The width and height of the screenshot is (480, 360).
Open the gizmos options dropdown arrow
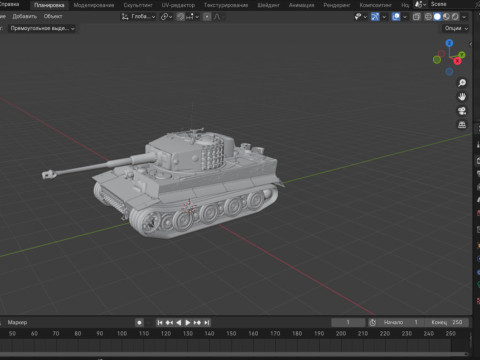(384, 17)
